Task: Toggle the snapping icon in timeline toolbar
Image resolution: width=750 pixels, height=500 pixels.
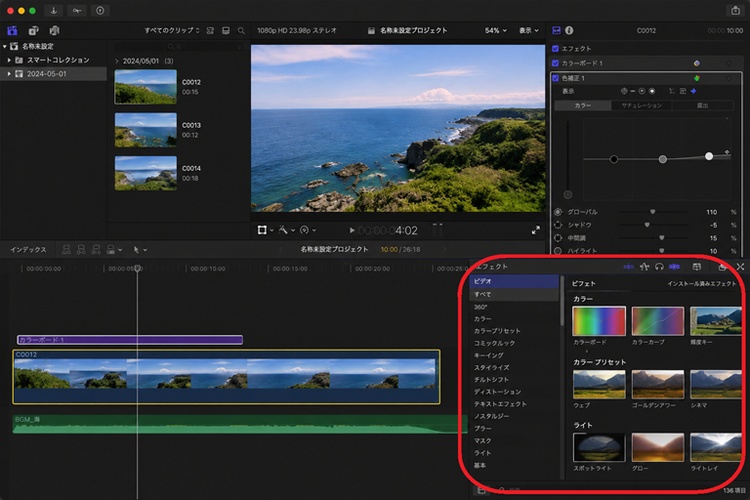Action: 674,267
